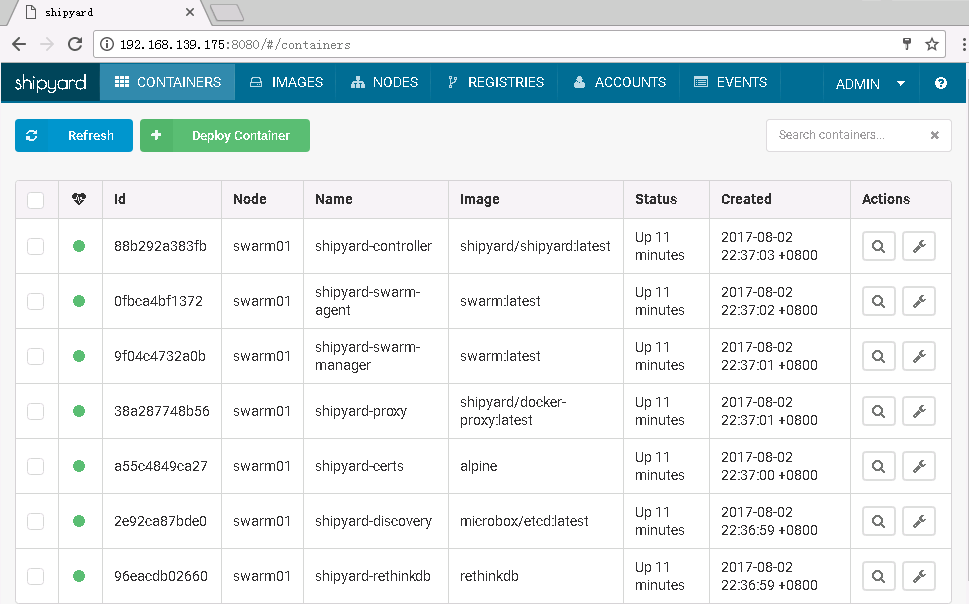Check the shipyard-swarm-agent row checkbox
The image size is (969, 604).
(x=35, y=301)
